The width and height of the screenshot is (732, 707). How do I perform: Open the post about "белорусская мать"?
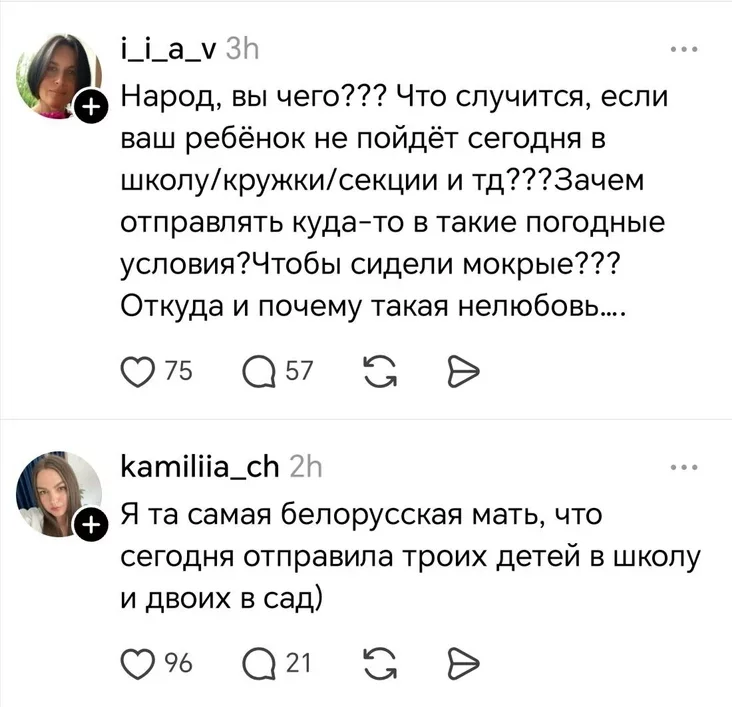click(x=400, y=556)
